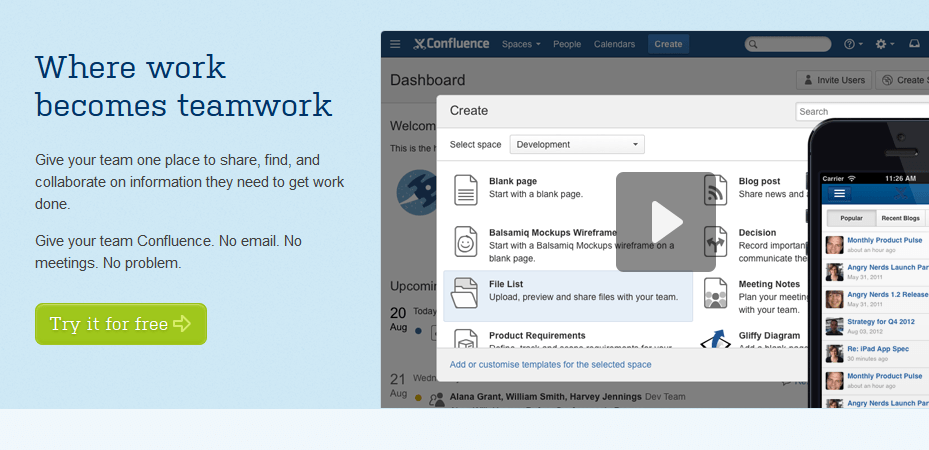This screenshot has width=929, height=450.
Task: Open the Spaces dropdown menu
Action: tap(521, 44)
